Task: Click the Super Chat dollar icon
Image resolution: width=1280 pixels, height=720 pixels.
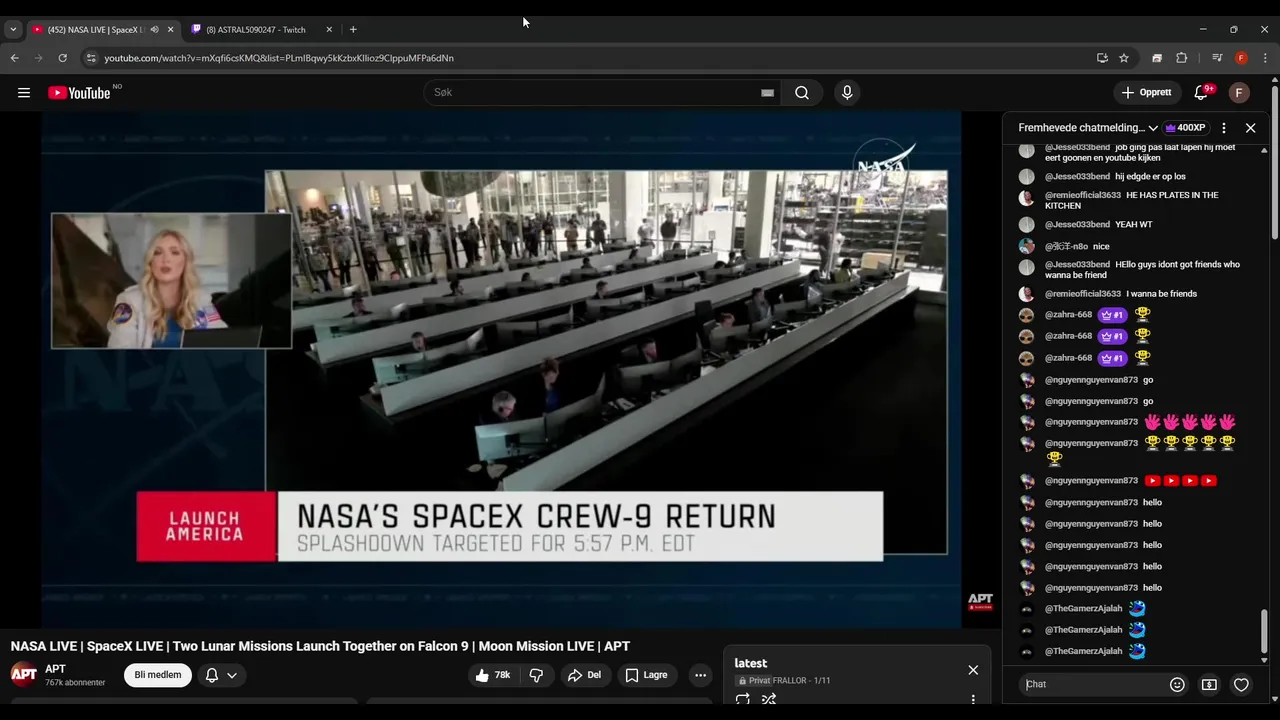Action: click(1209, 685)
